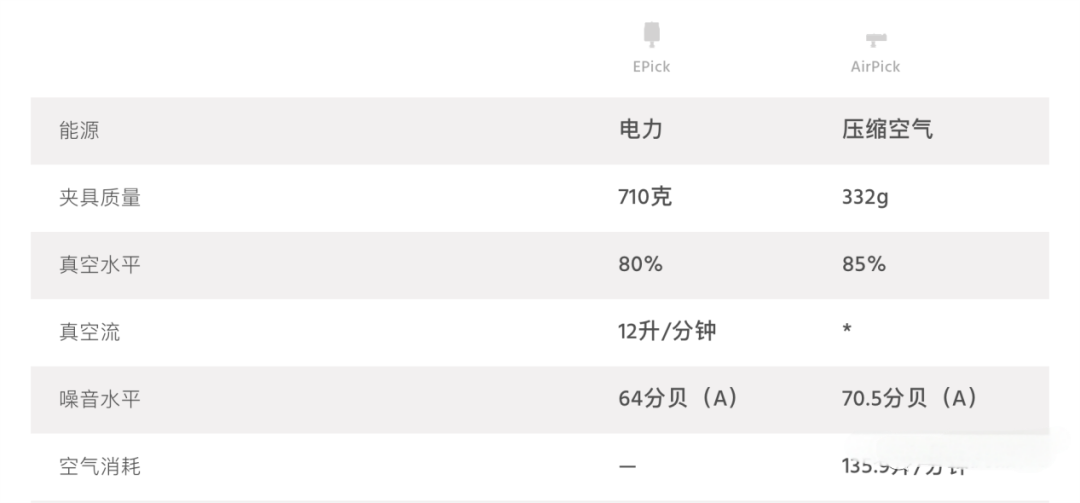Select the 电力 energy value
This screenshot has height=503, width=1080.
pyautogui.click(x=641, y=130)
